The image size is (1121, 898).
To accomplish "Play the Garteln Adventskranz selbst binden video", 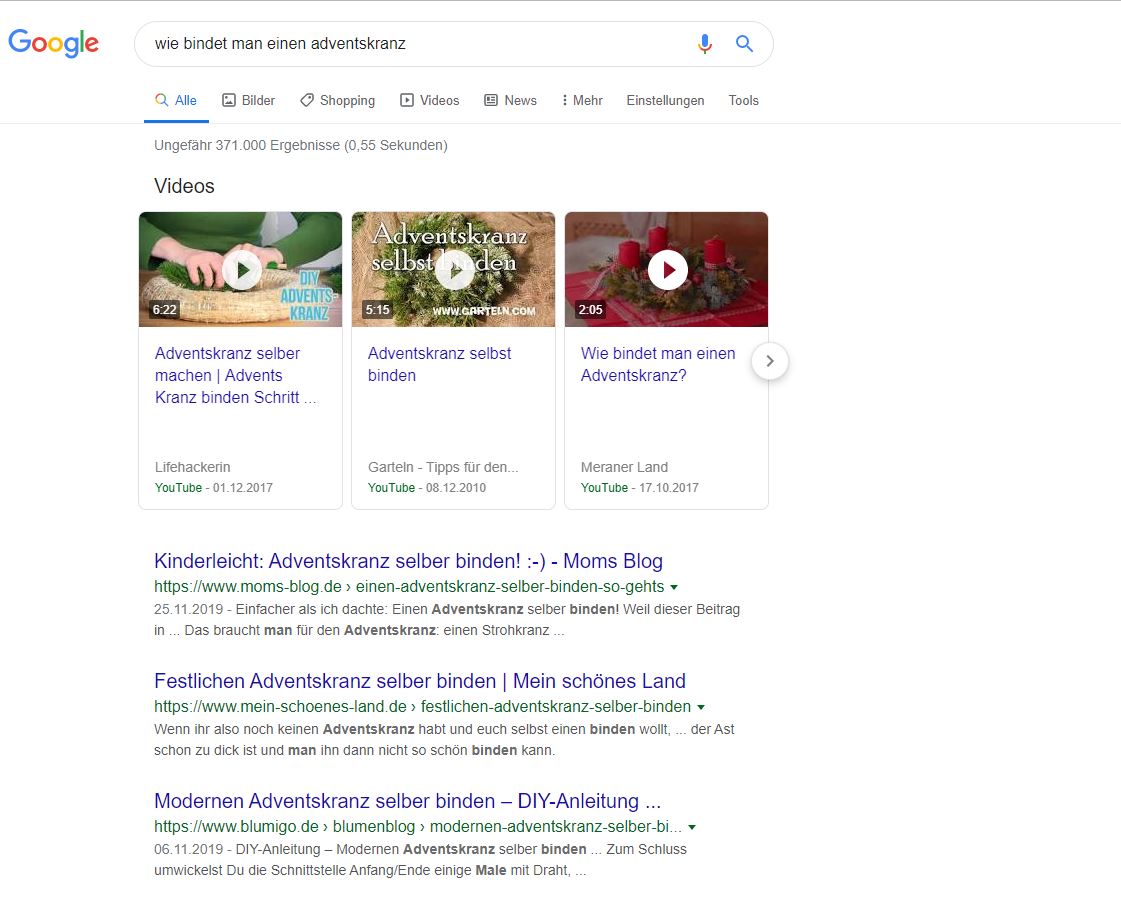I will (x=454, y=269).
